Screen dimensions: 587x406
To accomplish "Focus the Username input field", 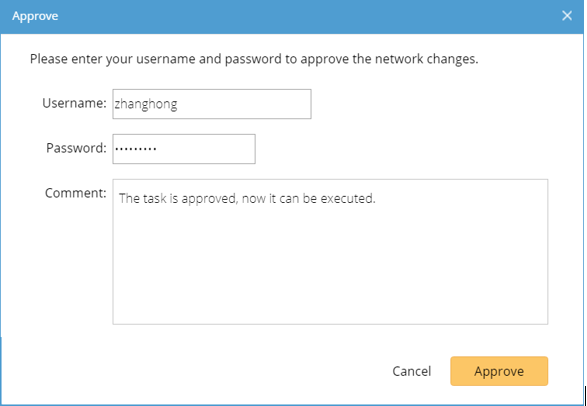I will point(212,104).
